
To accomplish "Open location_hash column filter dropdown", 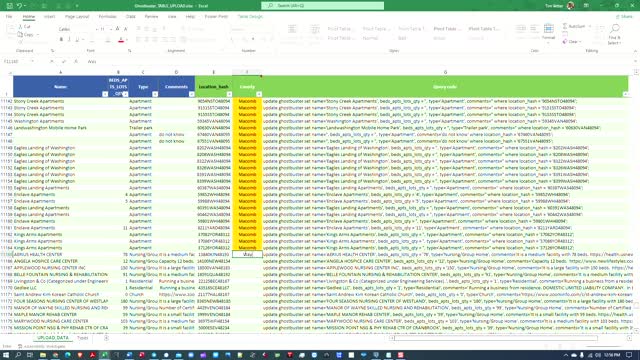I will pyautogui.click(x=229, y=94).
